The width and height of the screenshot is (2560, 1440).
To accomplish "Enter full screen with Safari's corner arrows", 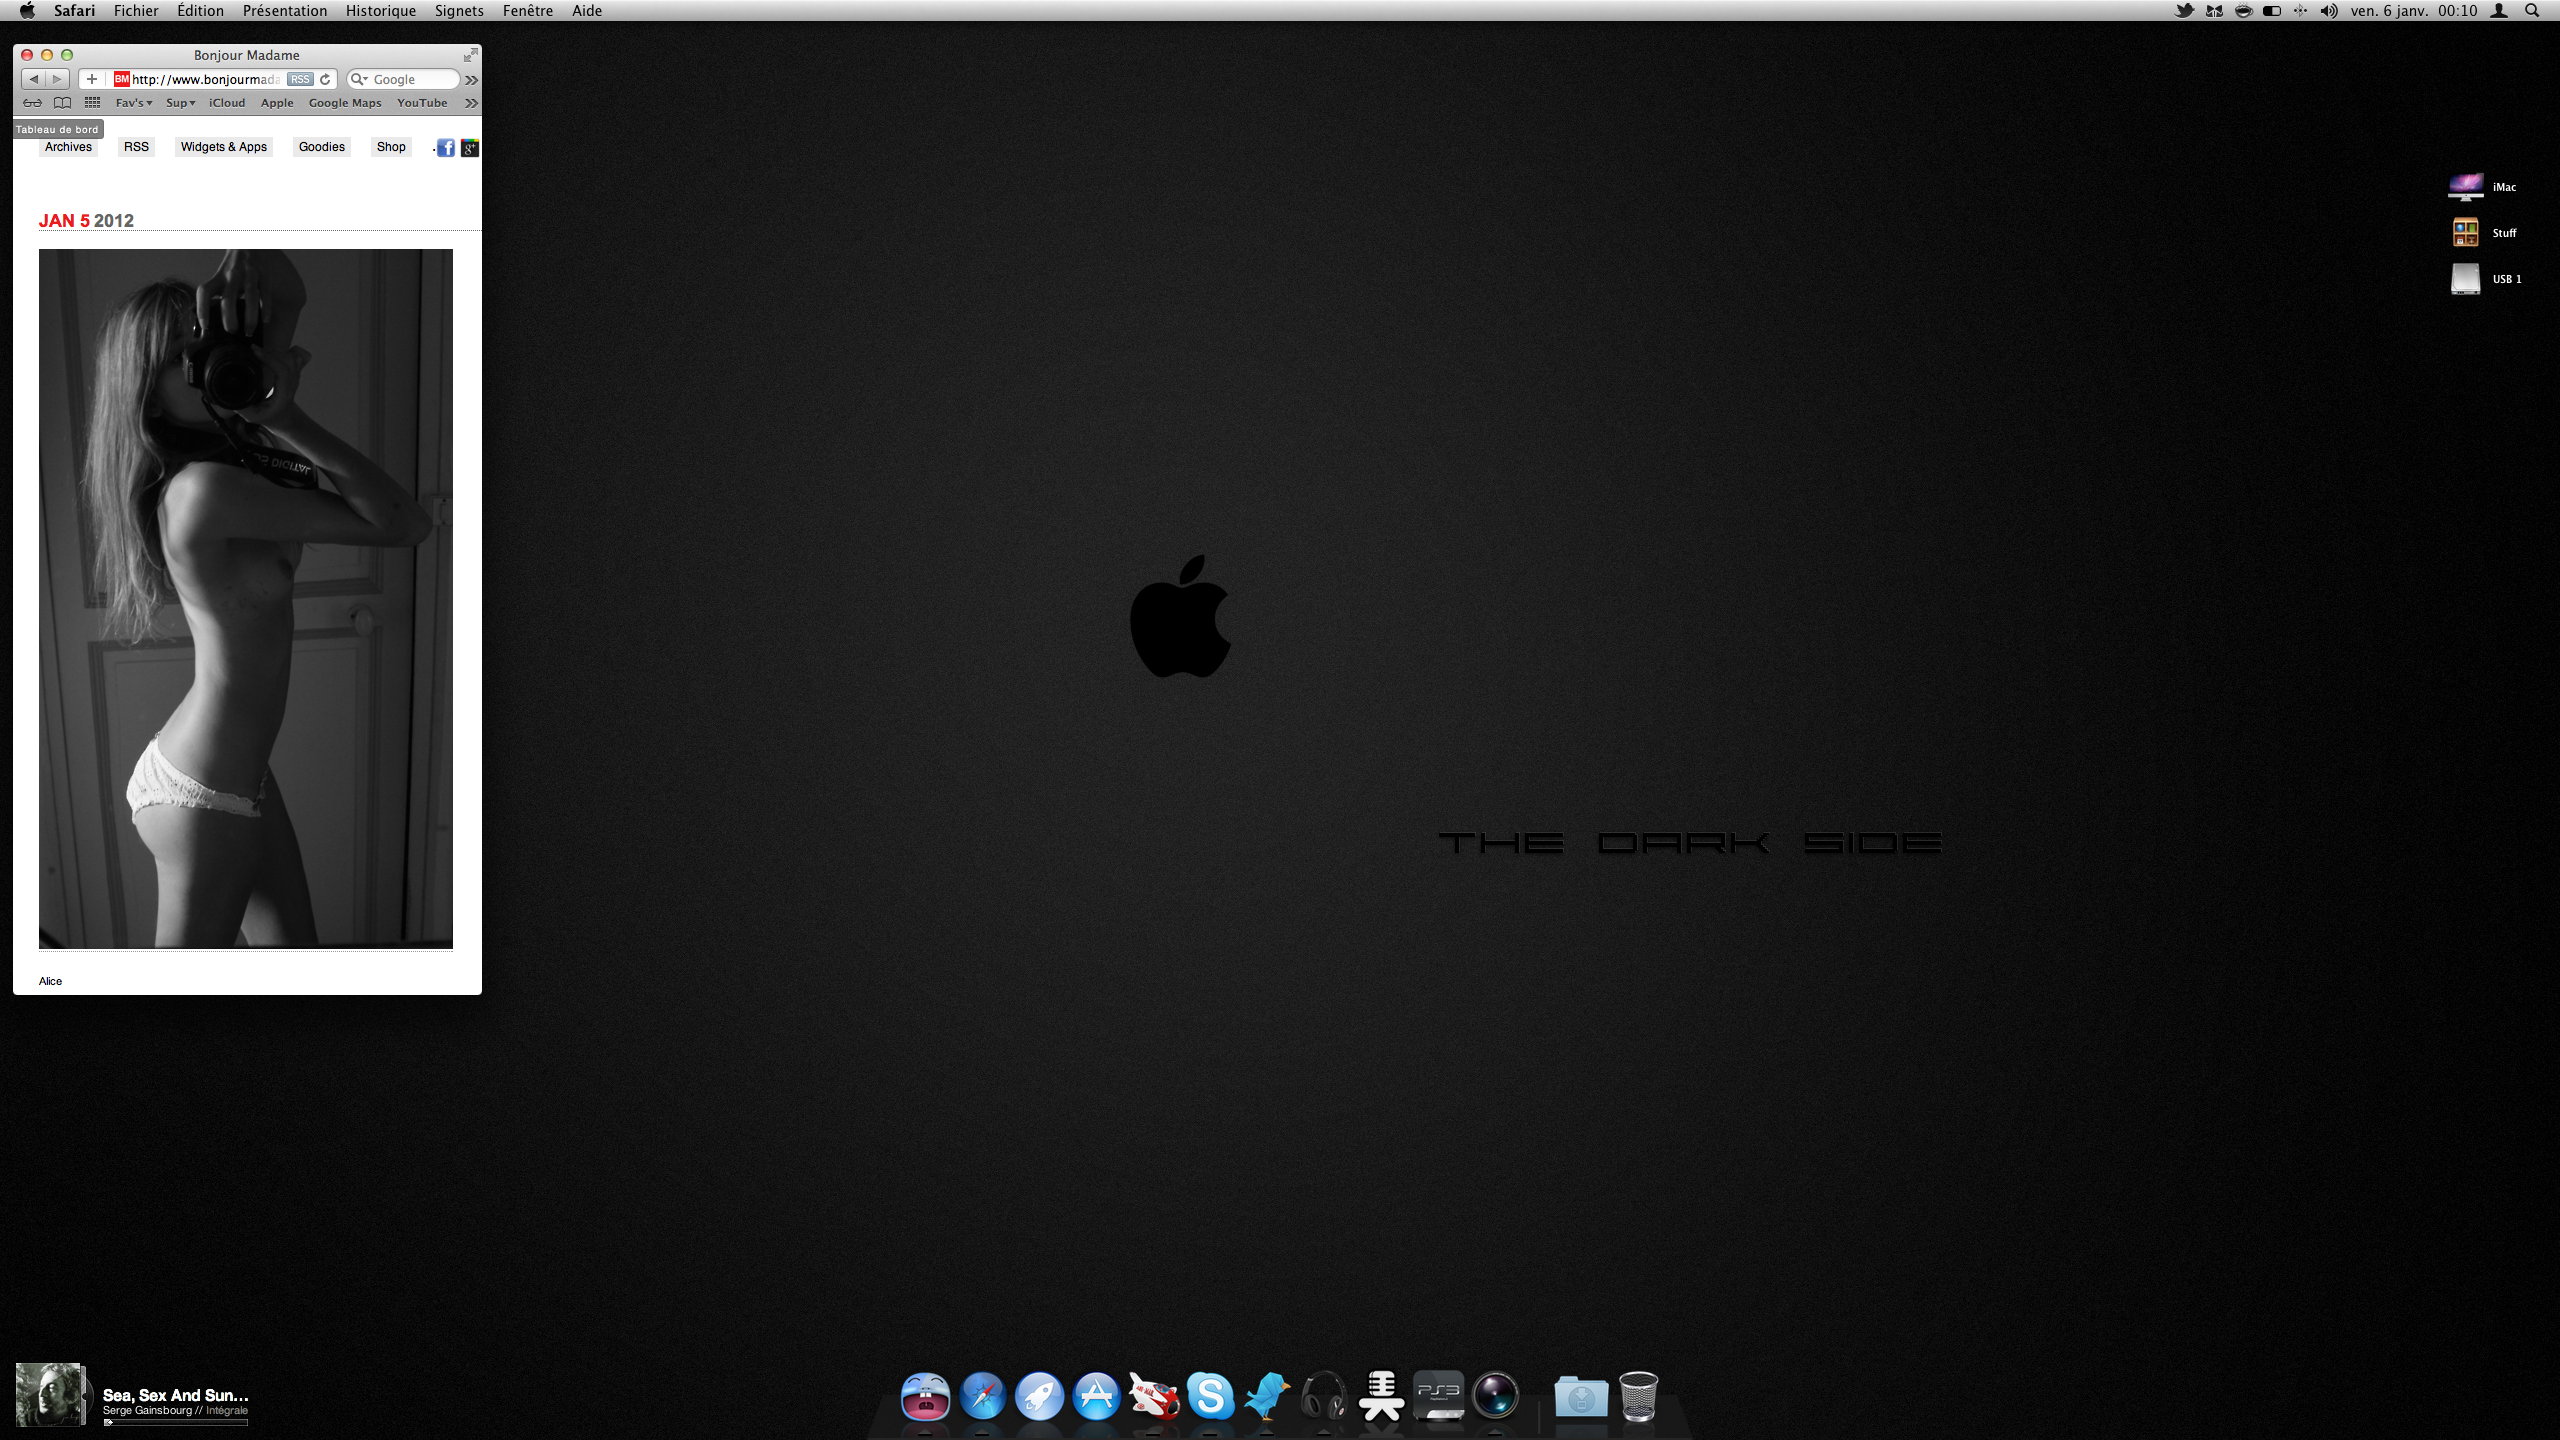I will pos(470,55).
